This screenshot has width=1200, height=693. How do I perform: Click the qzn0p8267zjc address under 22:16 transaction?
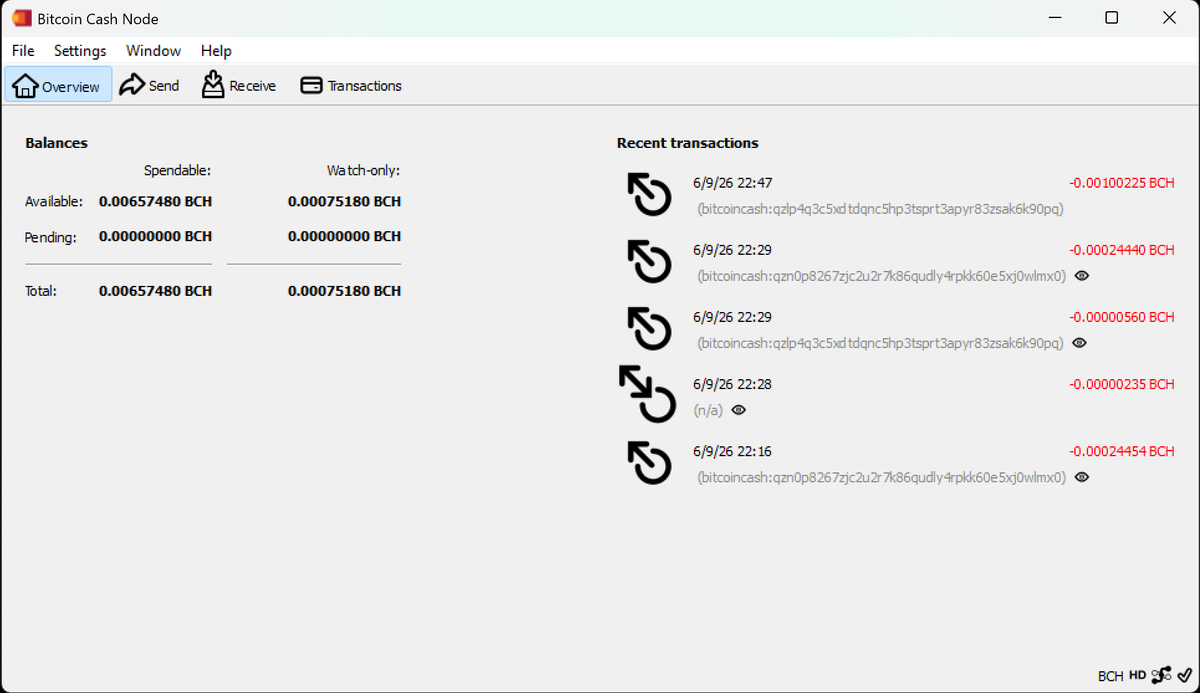click(881, 478)
